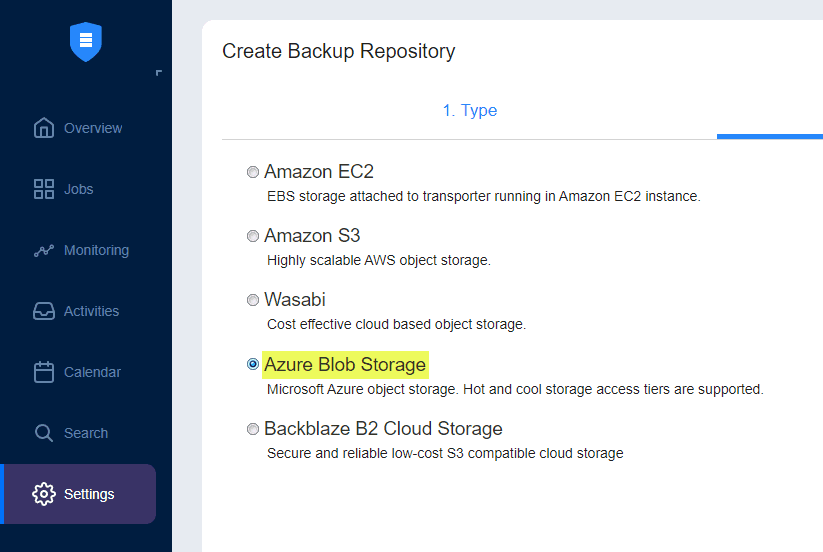Choose Backblaze B2 Cloud Storage radio button

(253, 429)
